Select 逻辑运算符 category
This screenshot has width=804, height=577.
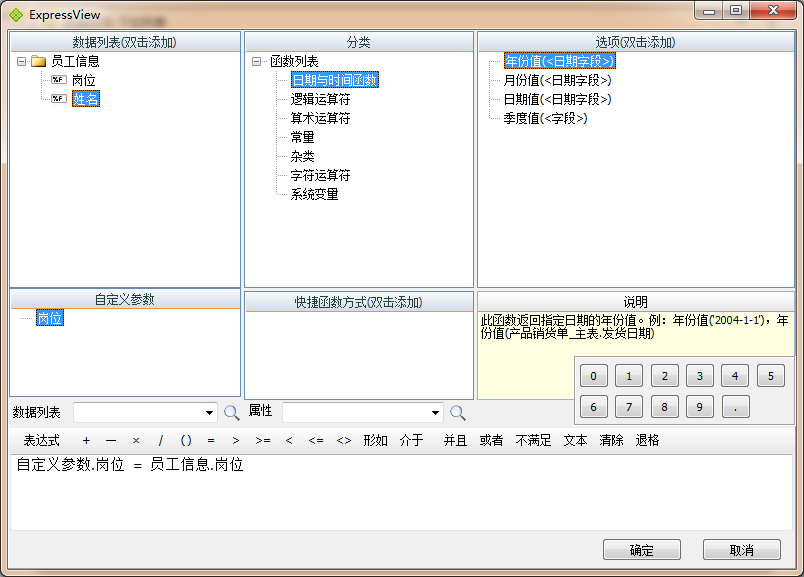pos(320,99)
